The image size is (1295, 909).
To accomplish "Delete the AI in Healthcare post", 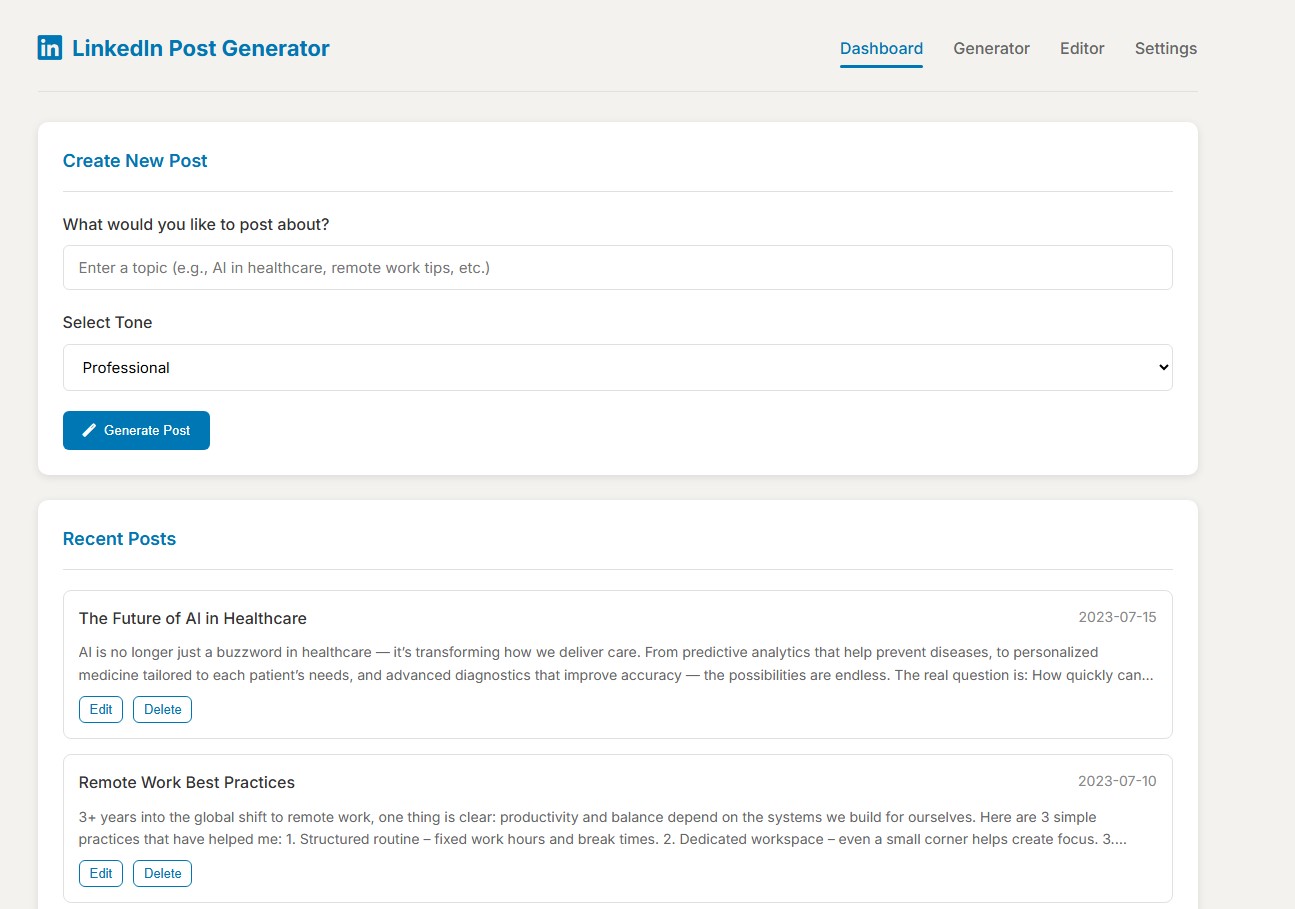I will point(163,709).
